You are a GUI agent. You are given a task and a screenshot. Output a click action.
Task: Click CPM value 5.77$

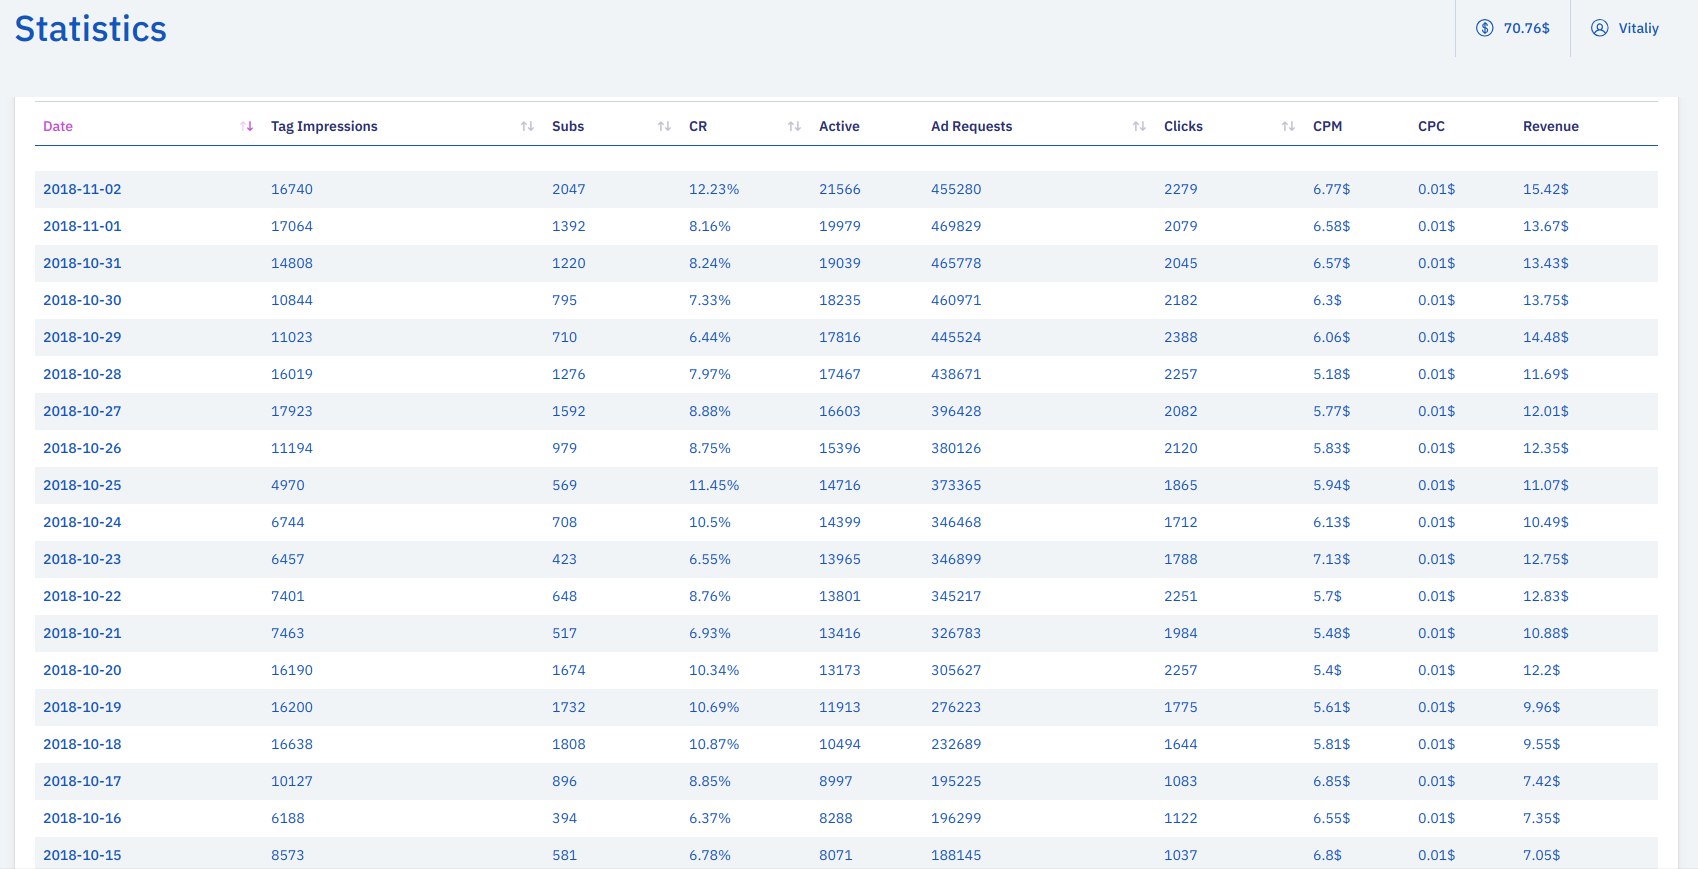point(1332,411)
